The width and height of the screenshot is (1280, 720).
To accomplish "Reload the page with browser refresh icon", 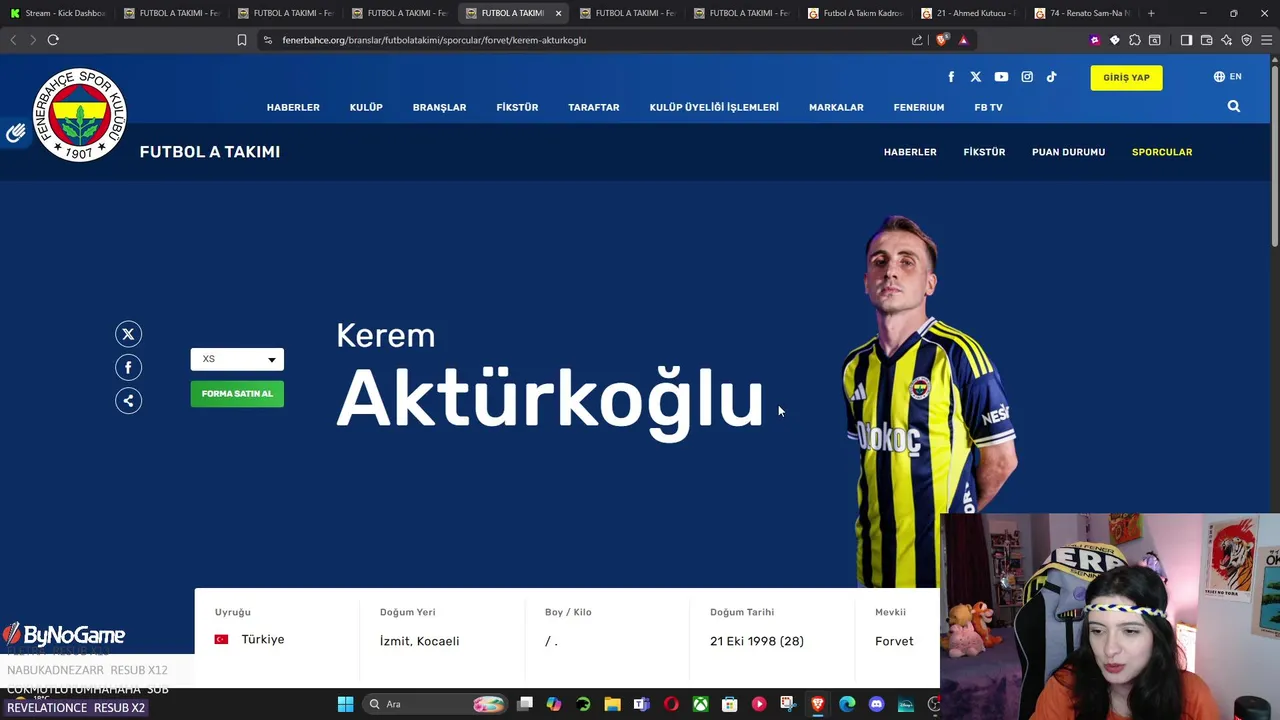I will [x=53, y=40].
